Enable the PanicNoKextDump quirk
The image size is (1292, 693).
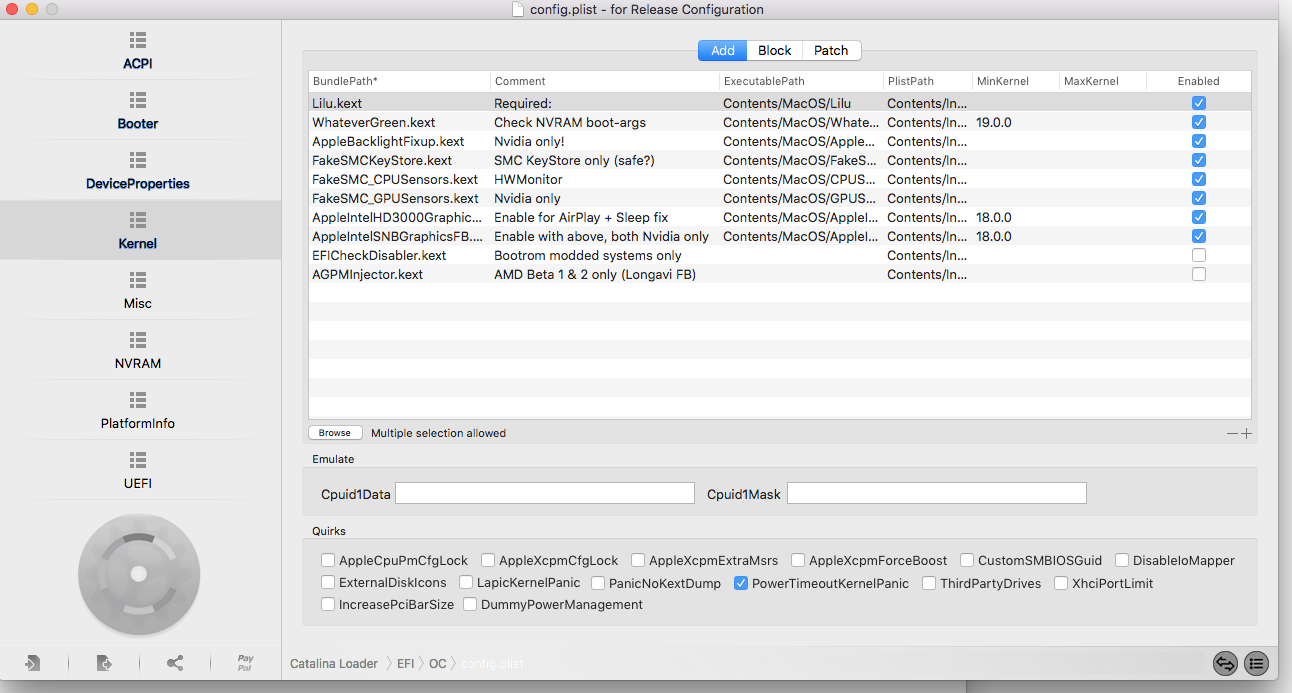point(598,583)
